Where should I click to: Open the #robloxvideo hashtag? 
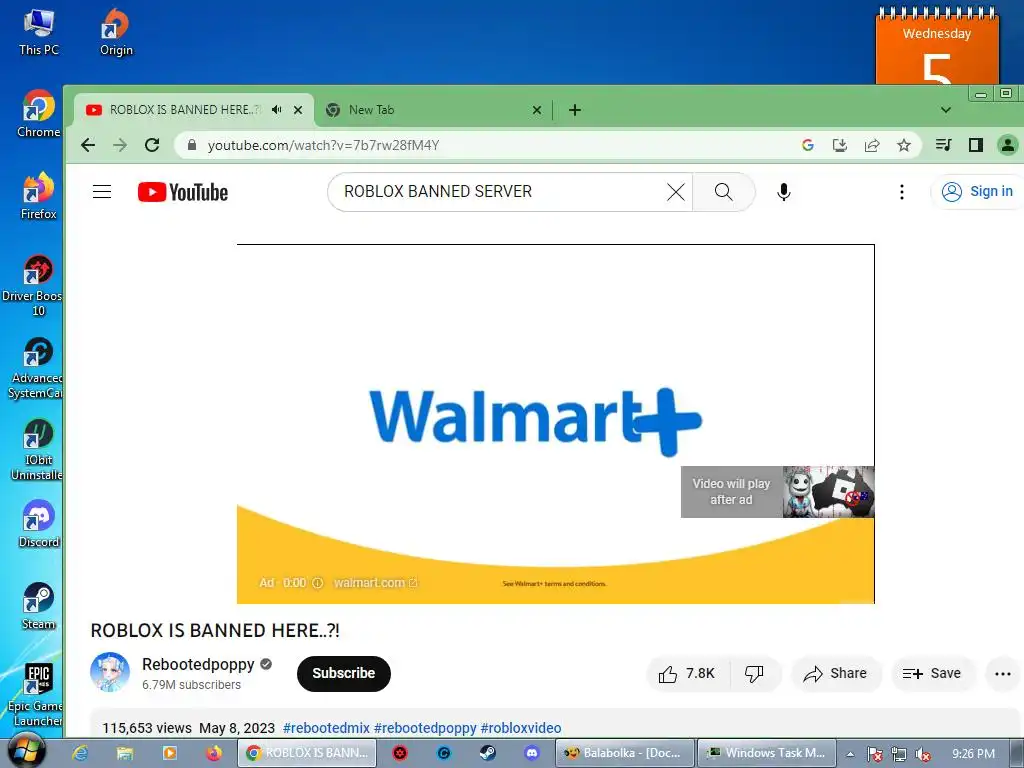pyautogui.click(x=520, y=728)
